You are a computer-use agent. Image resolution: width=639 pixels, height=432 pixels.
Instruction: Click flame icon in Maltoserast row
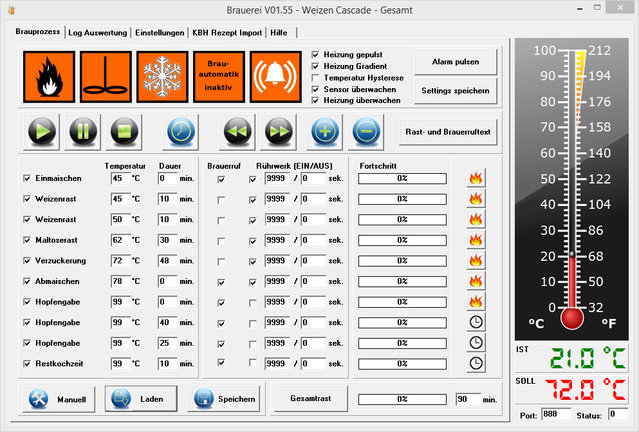point(476,240)
